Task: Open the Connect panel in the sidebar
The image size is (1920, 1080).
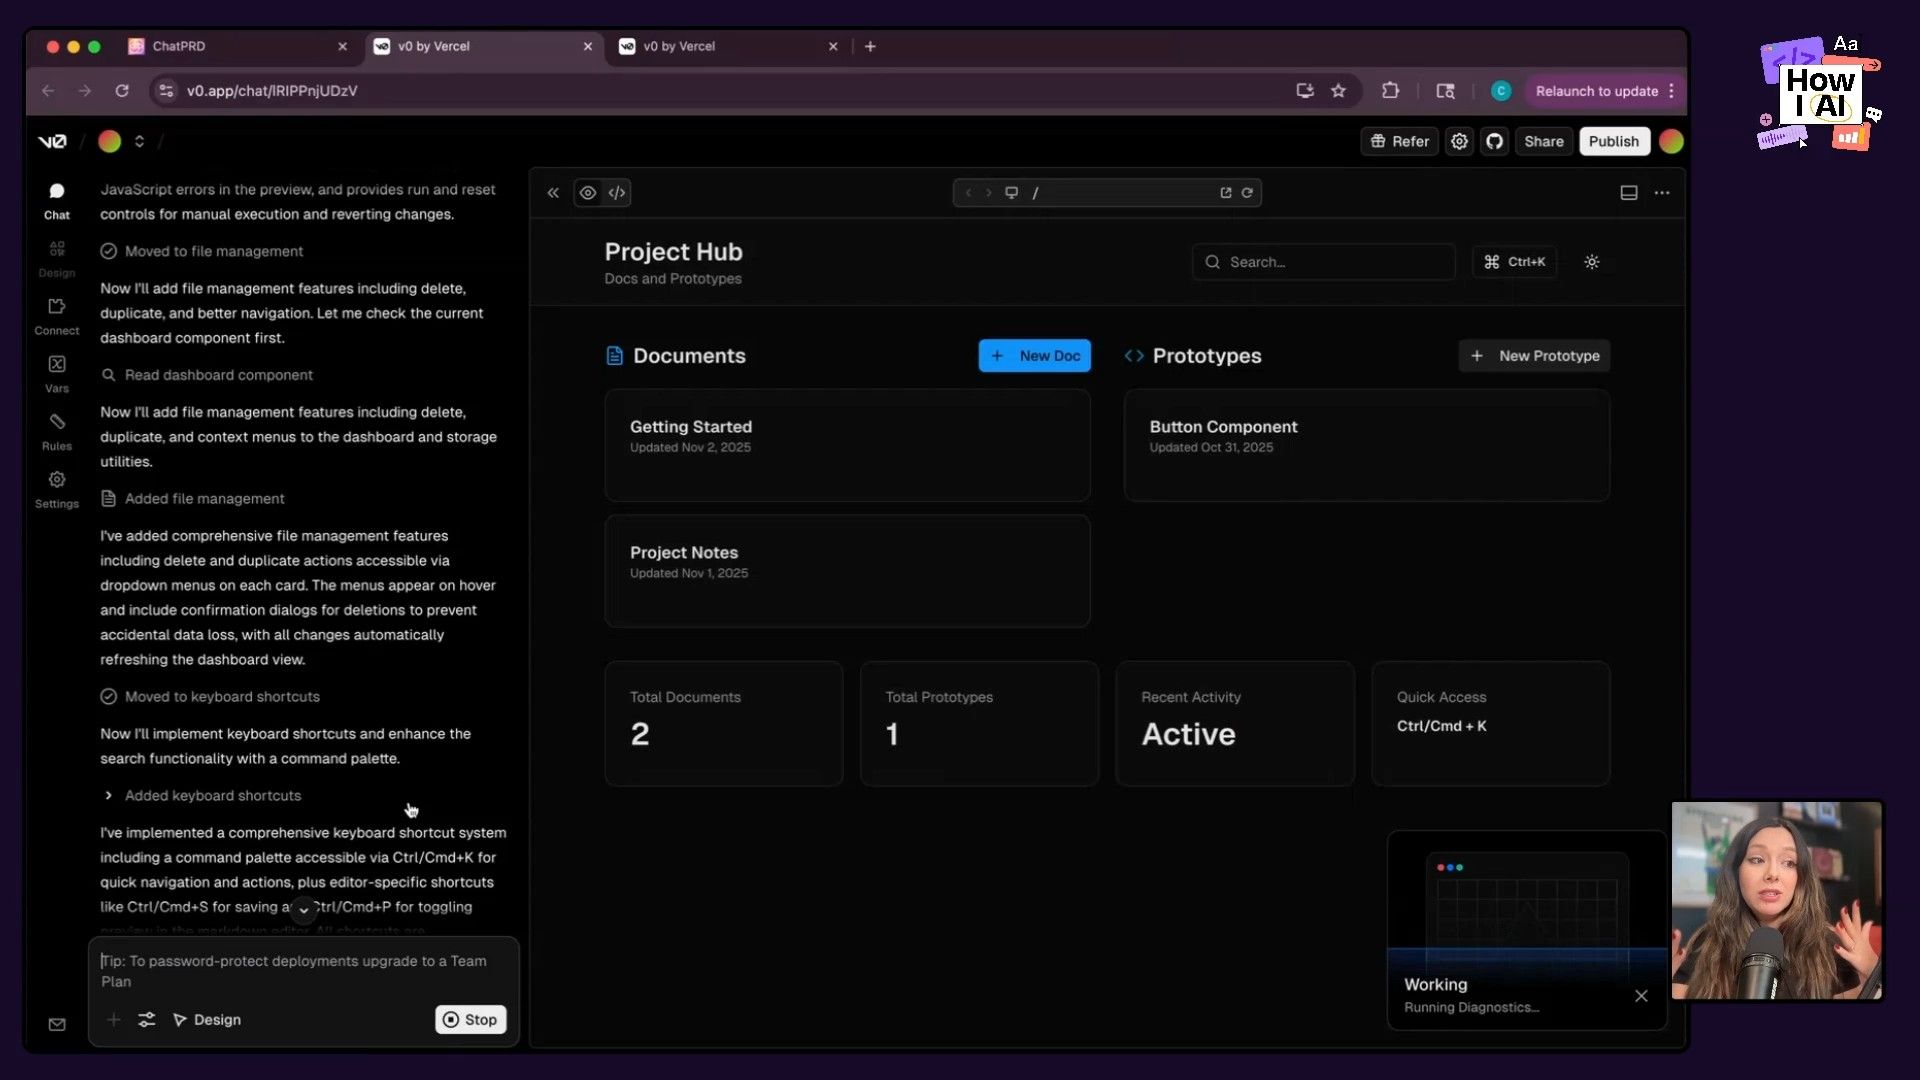Action: pos(57,316)
